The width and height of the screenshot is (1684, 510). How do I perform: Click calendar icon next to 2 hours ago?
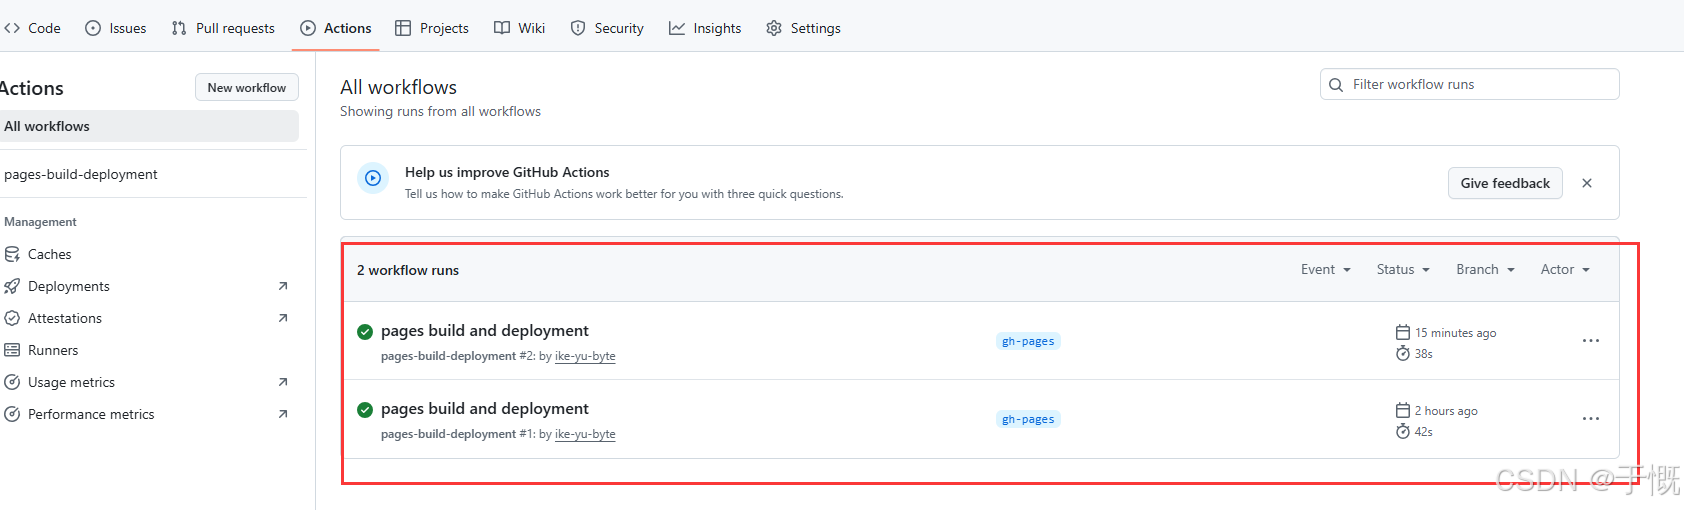pyautogui.click(x=1403, y=410)
